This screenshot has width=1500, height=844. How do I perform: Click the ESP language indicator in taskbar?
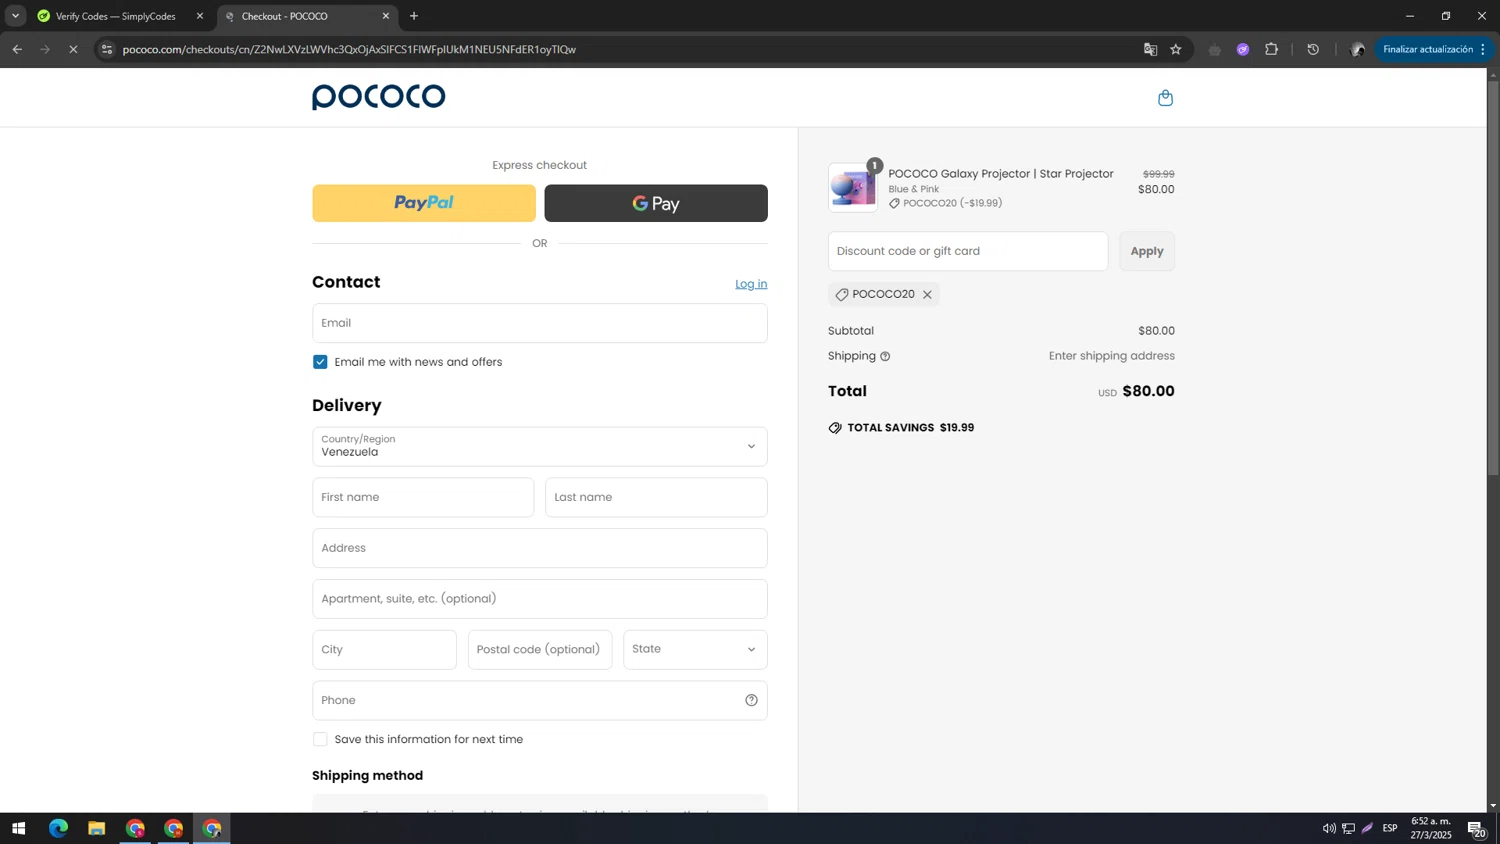point(1390,828)
